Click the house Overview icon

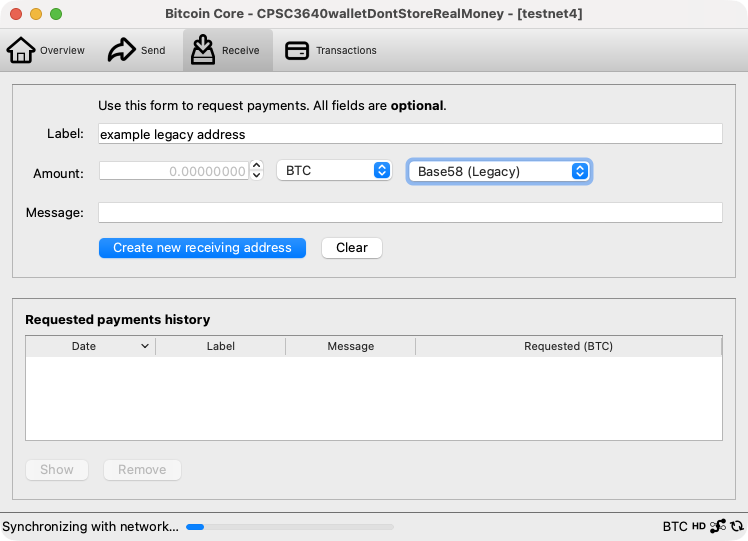tap(21, 50)
